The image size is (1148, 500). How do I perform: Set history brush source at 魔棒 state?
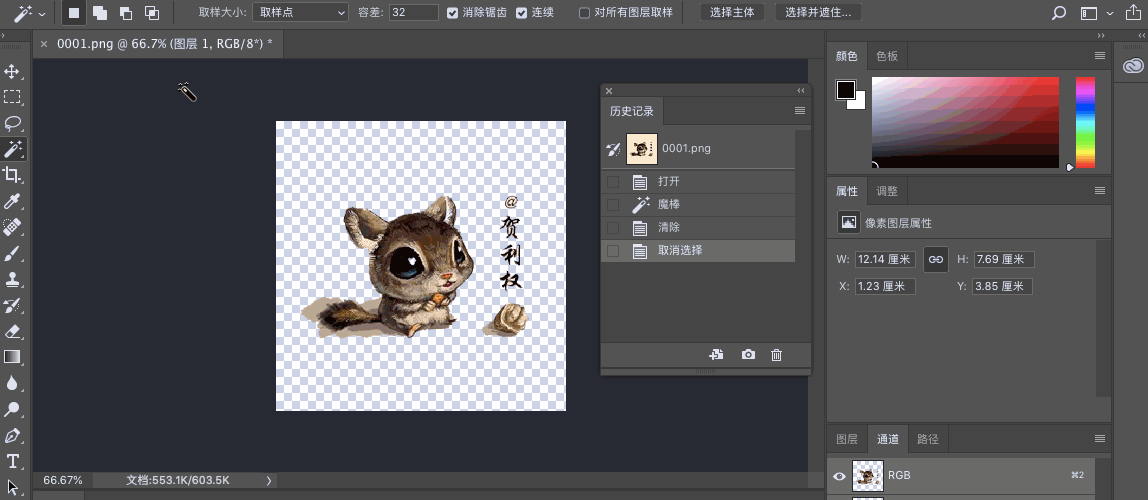pyautogui.click(x=613, y=205)
